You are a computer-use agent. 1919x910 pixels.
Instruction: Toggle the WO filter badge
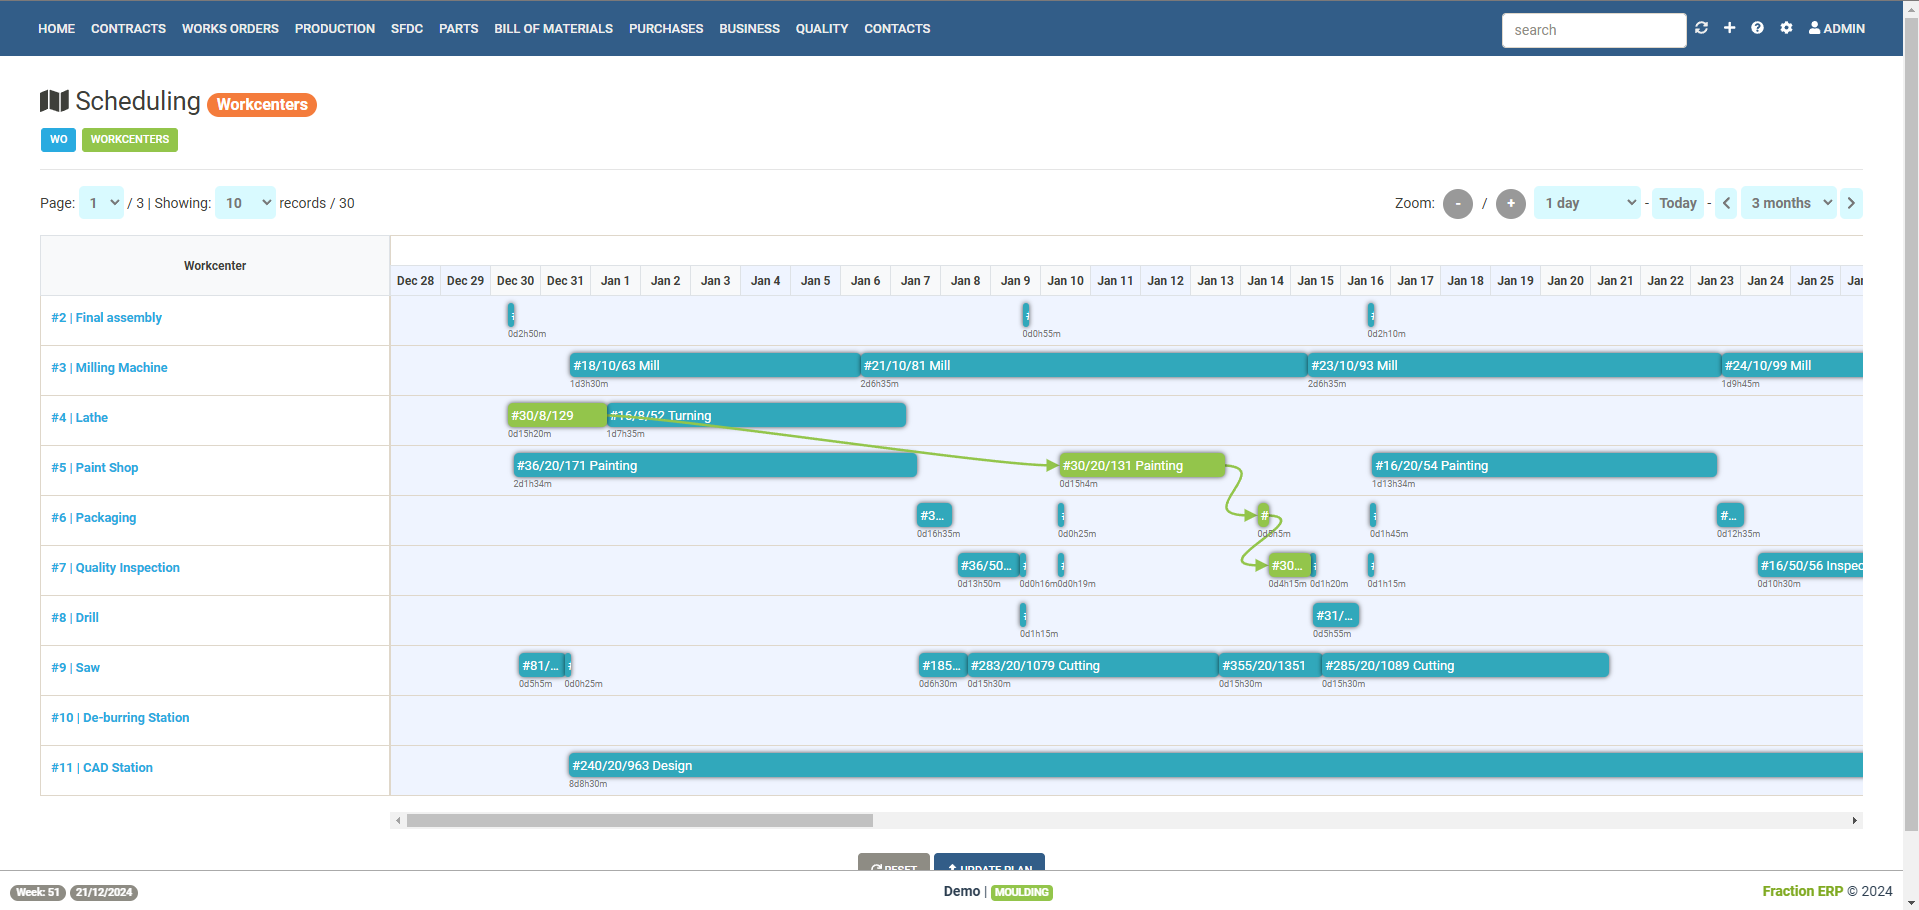point(58,140)
